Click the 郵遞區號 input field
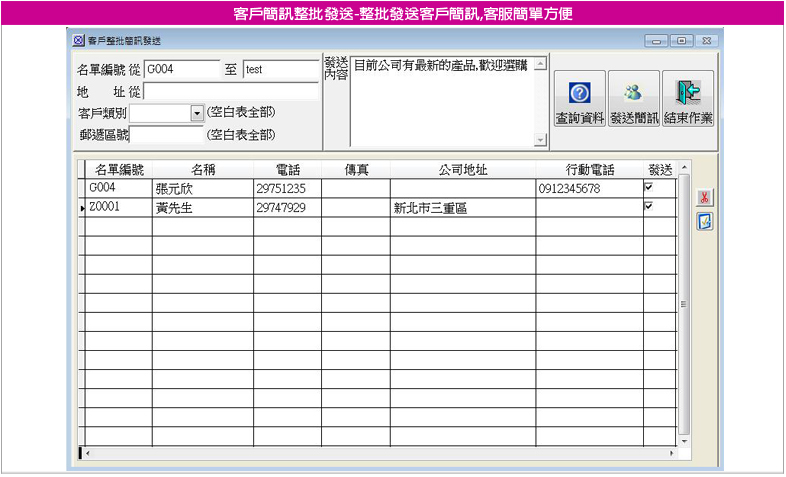 (167, 135)
